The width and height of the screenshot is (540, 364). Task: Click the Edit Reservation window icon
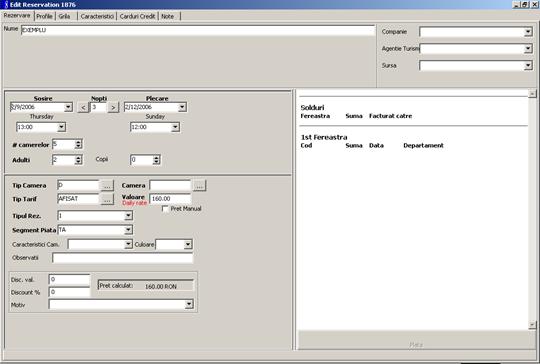tap(6, 4)
